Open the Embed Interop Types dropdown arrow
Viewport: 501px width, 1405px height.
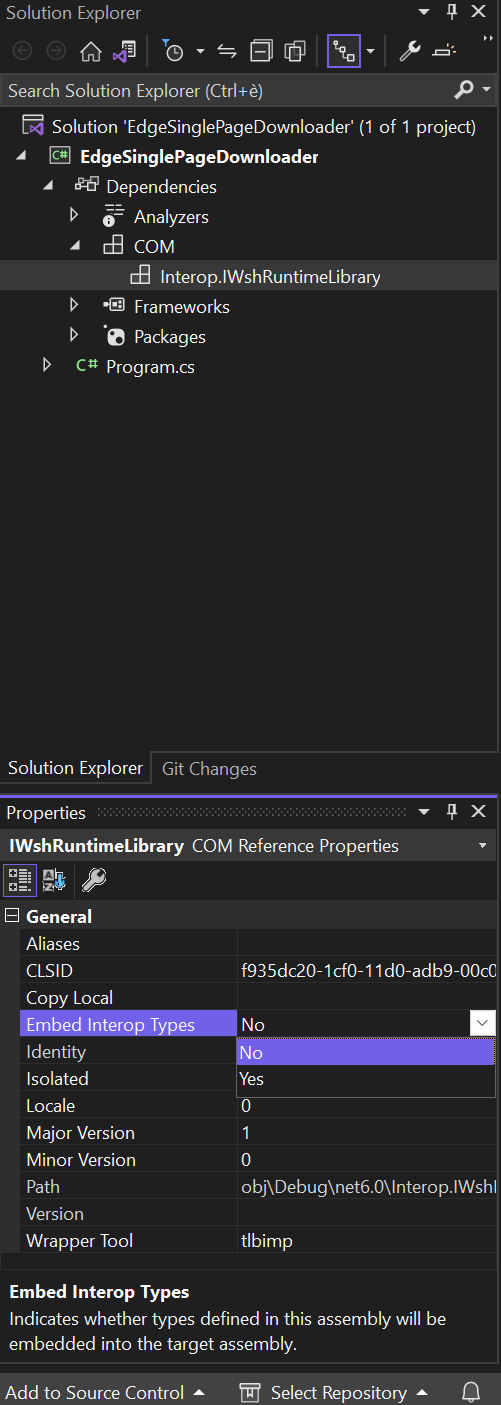(482, 1023)
